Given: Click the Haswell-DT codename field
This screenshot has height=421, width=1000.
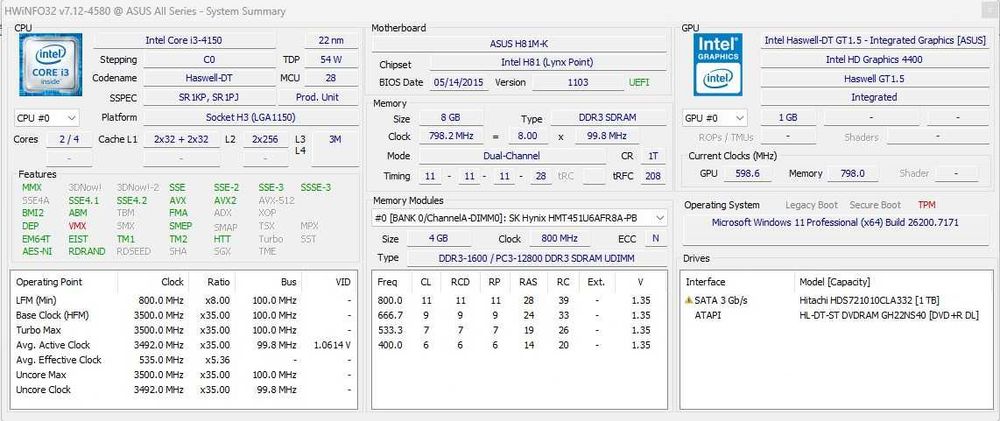Looking at the screenshot, I should pyautogui.click(x=209, y=78).
